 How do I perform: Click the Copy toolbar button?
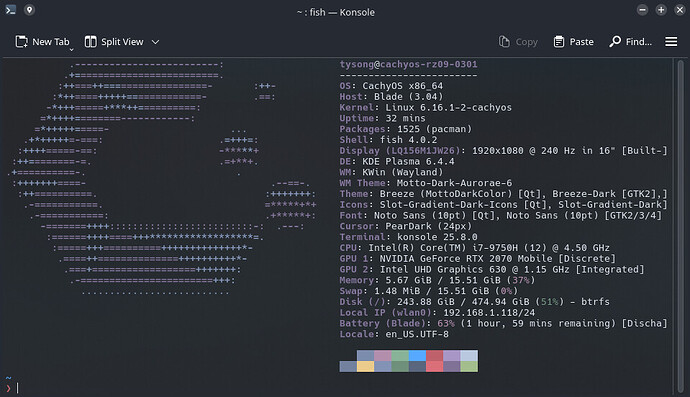pos(518,42)
